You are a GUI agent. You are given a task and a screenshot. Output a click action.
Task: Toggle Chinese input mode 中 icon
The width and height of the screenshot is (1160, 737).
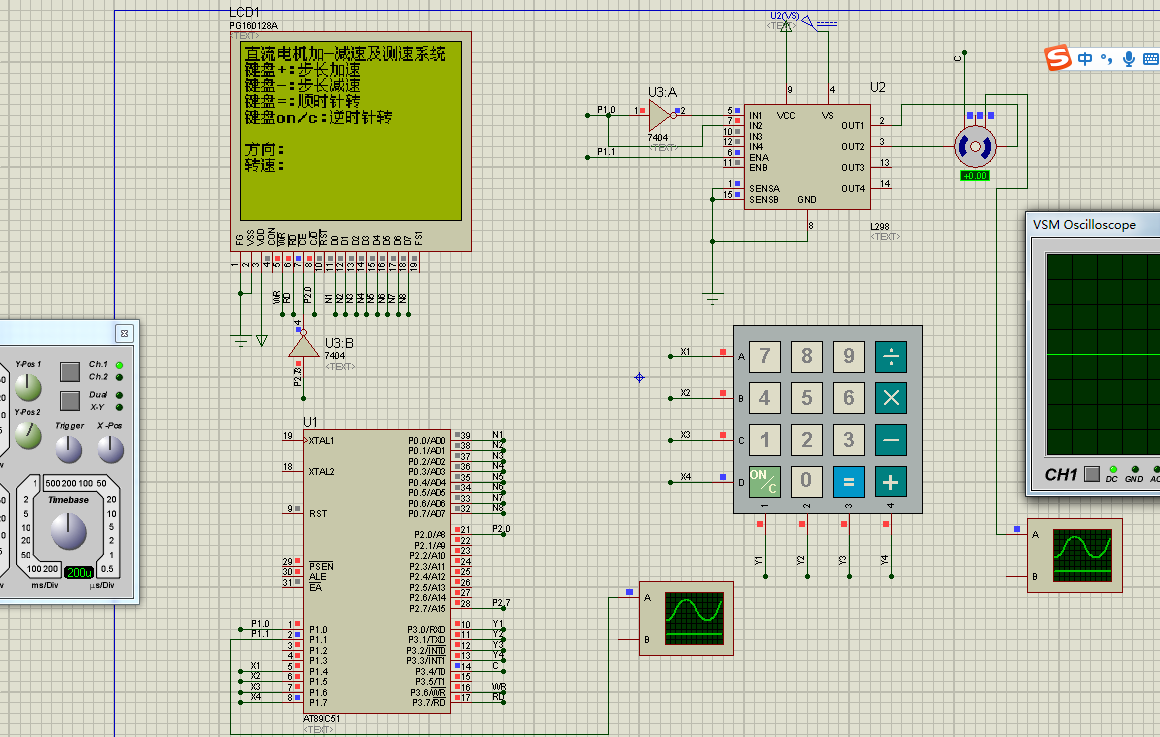[1085, 58]
